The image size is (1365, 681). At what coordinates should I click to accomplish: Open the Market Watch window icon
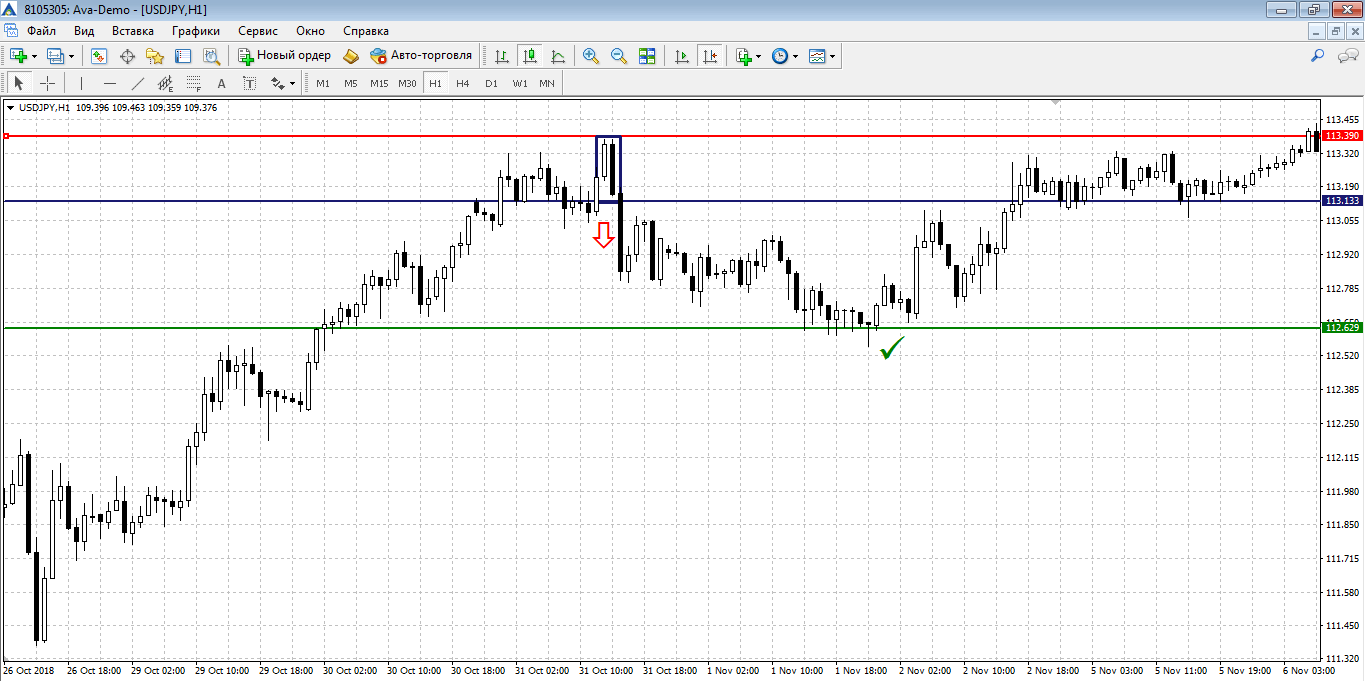tap(98, 56)
